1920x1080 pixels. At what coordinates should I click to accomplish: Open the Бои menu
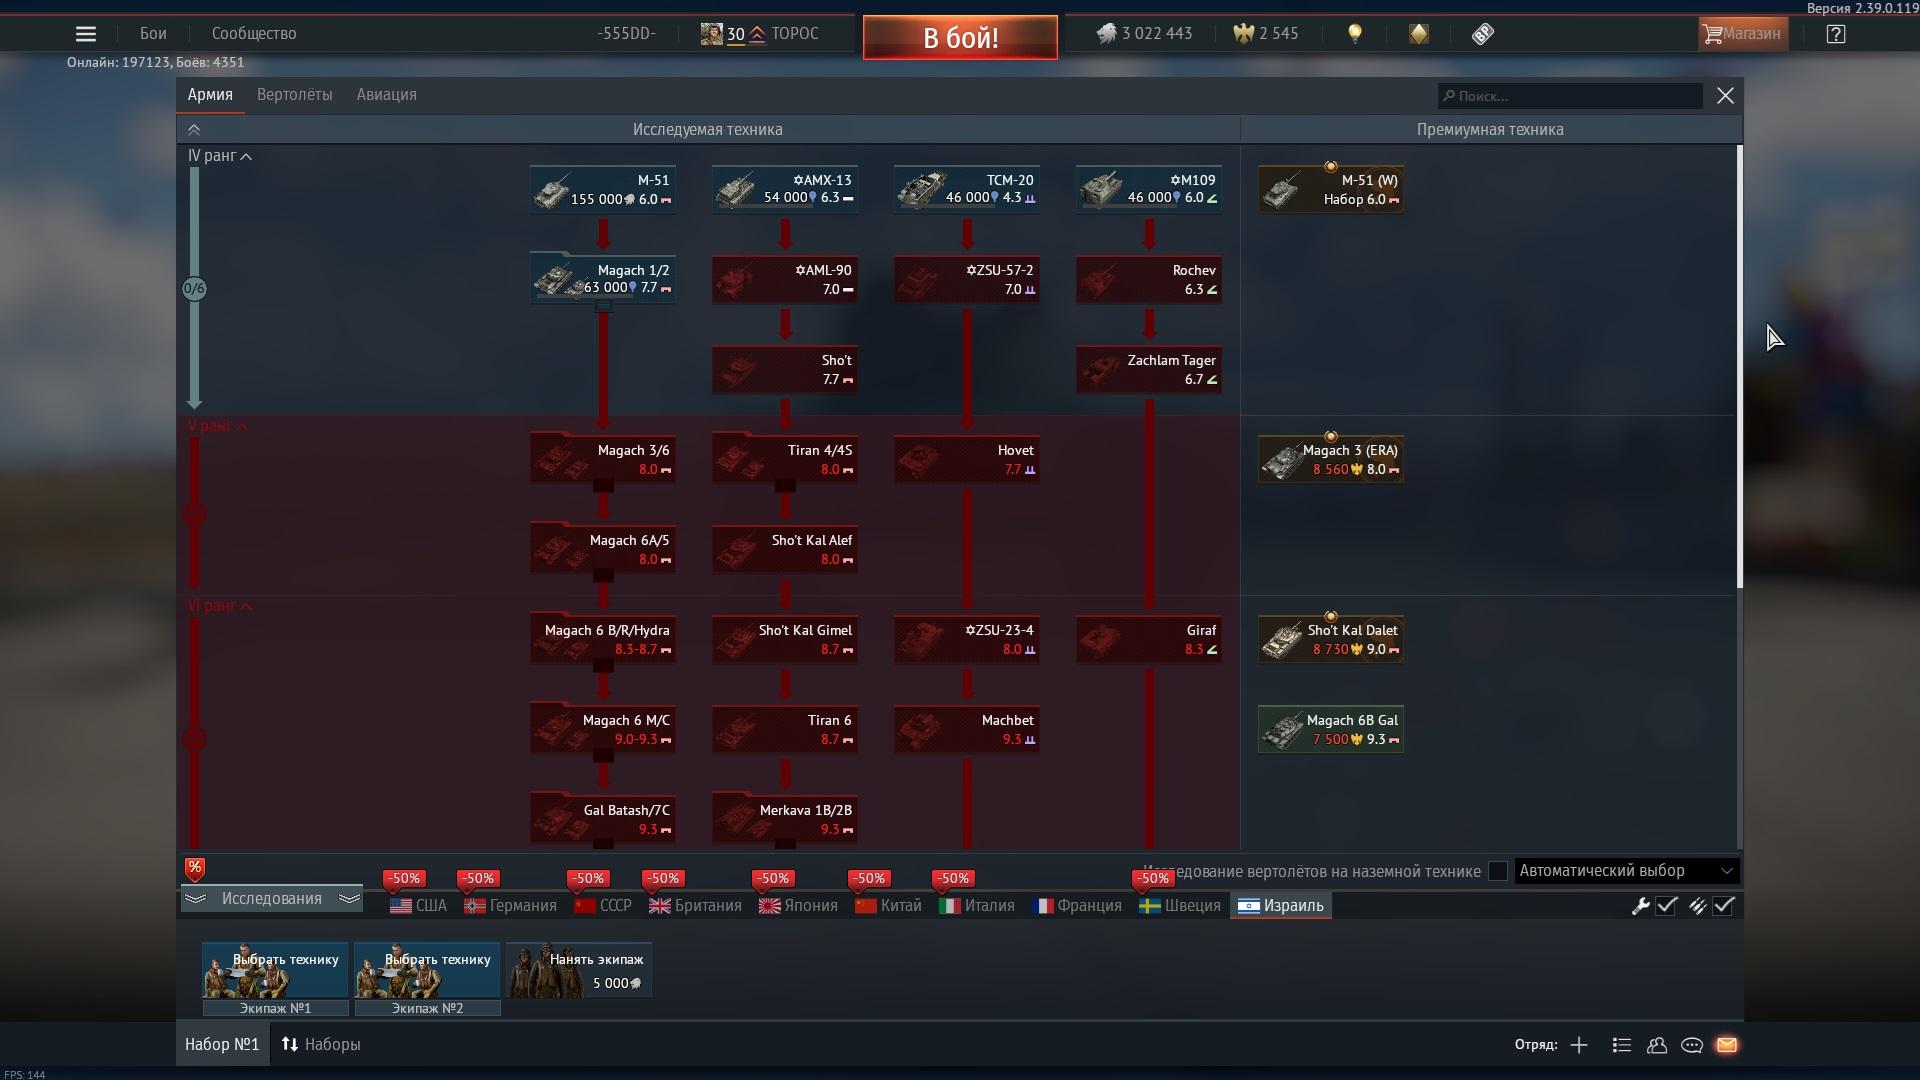153,34
